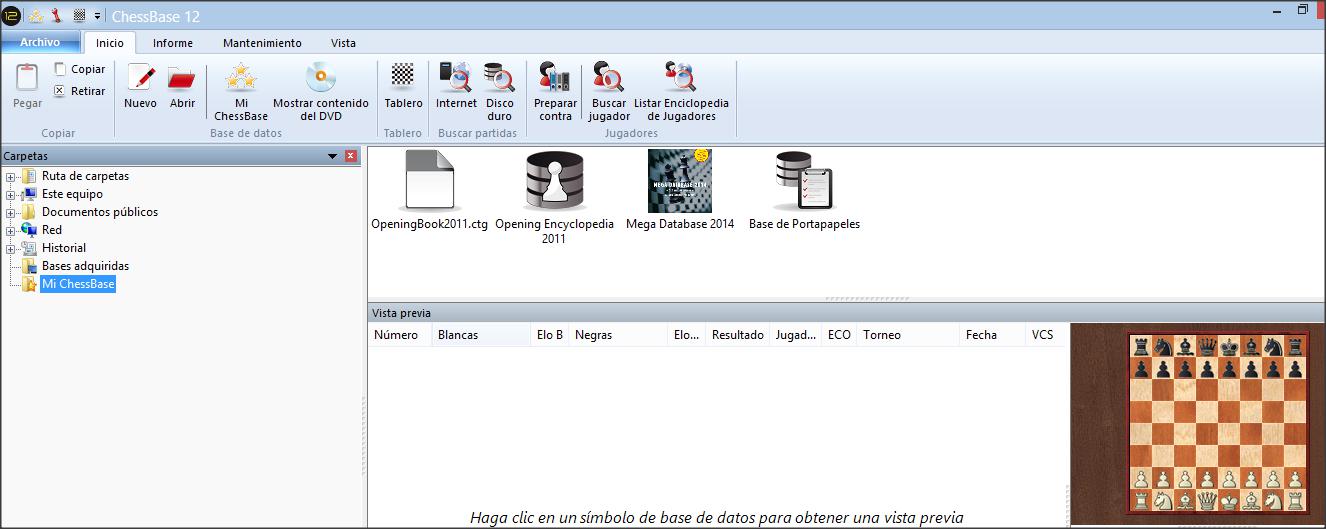The image size is (1326, 529).
Task: Click the Abrir red folder icon
Action: pos(182,78)
